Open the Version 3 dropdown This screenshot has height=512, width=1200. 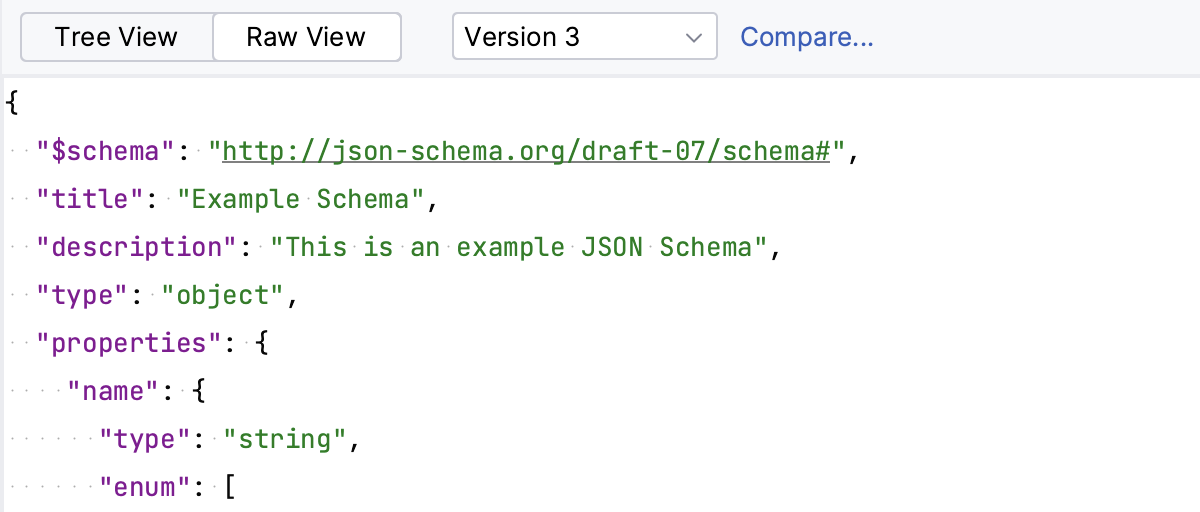[584, 38]
